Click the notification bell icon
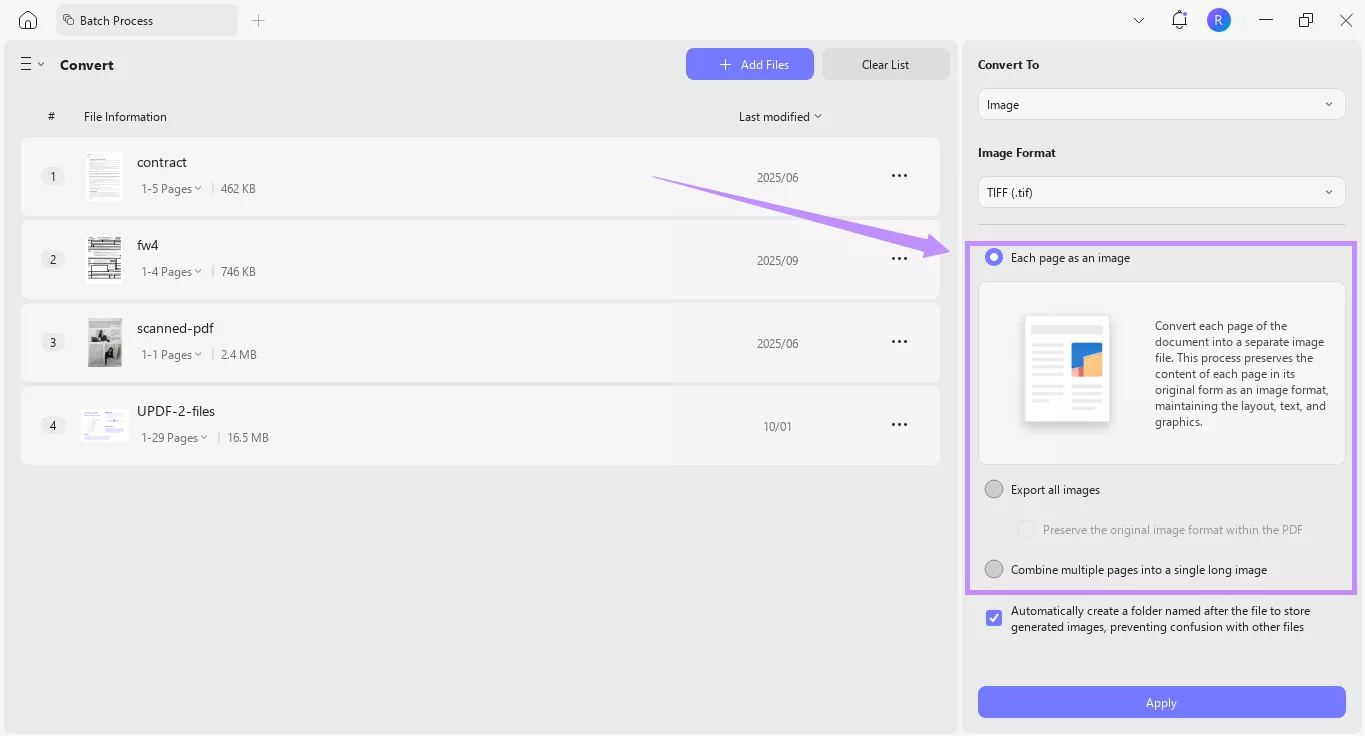The image size is (1365, 736). (1178, 19)
